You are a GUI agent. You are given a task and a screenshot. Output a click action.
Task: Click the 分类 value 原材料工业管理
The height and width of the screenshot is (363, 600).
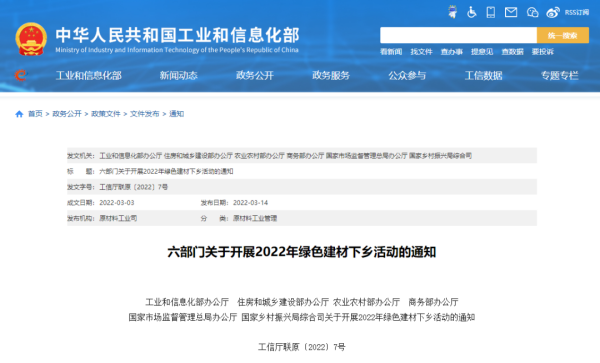click(255, 218)
